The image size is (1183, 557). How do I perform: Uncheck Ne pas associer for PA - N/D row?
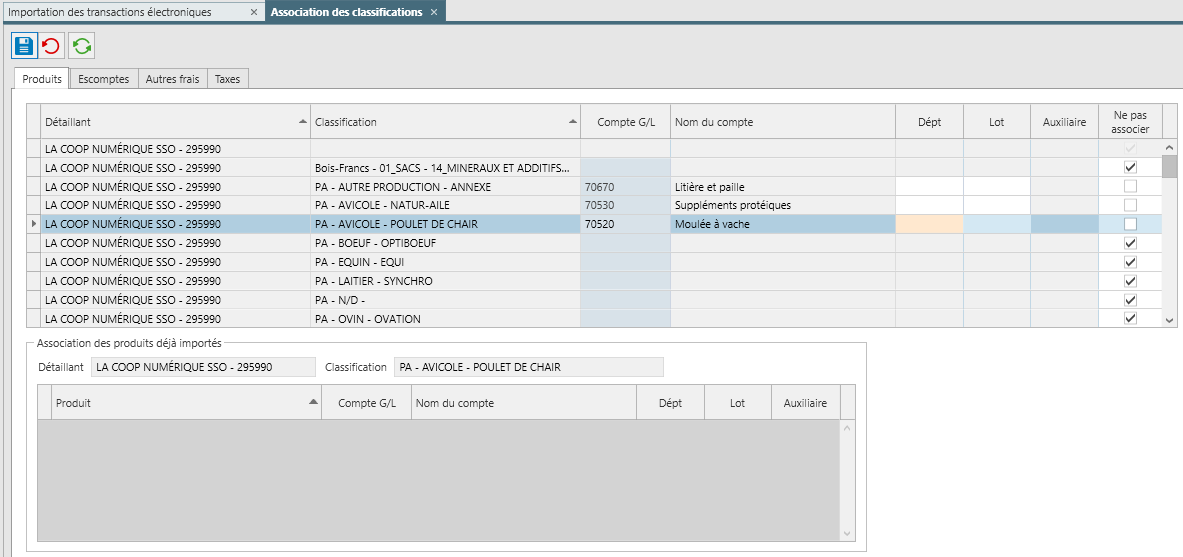tap(1130, 300)
